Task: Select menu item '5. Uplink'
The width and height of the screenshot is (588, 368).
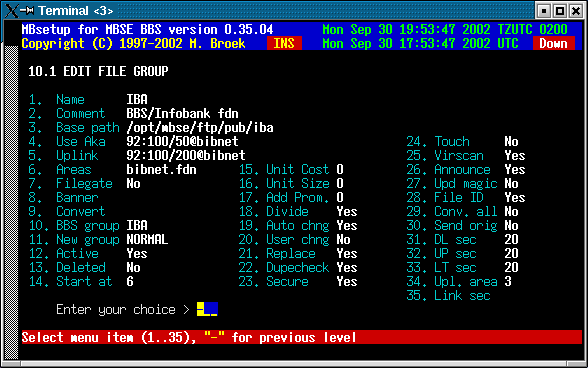Action: pyautogui.click(x=63, y=155)
